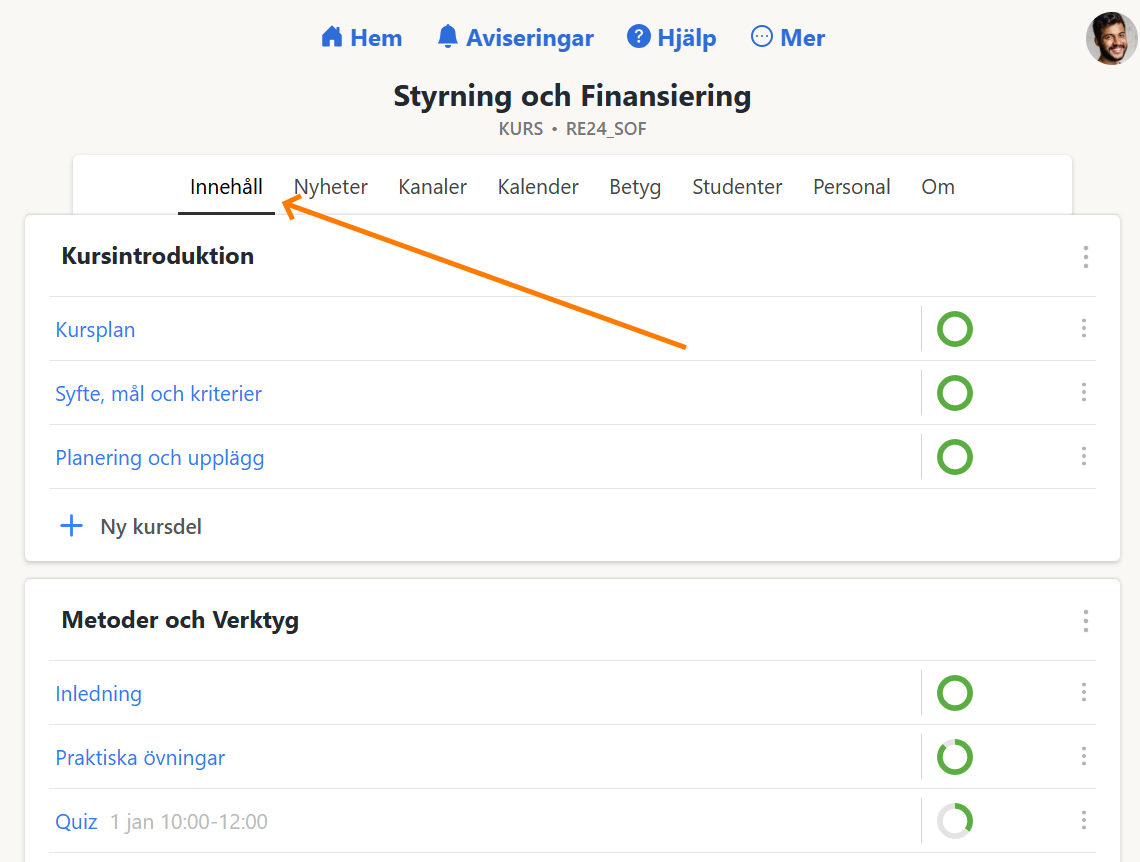Open options menu for Kursintroduktion section
1140x862 pixels.
point(1085,257)
